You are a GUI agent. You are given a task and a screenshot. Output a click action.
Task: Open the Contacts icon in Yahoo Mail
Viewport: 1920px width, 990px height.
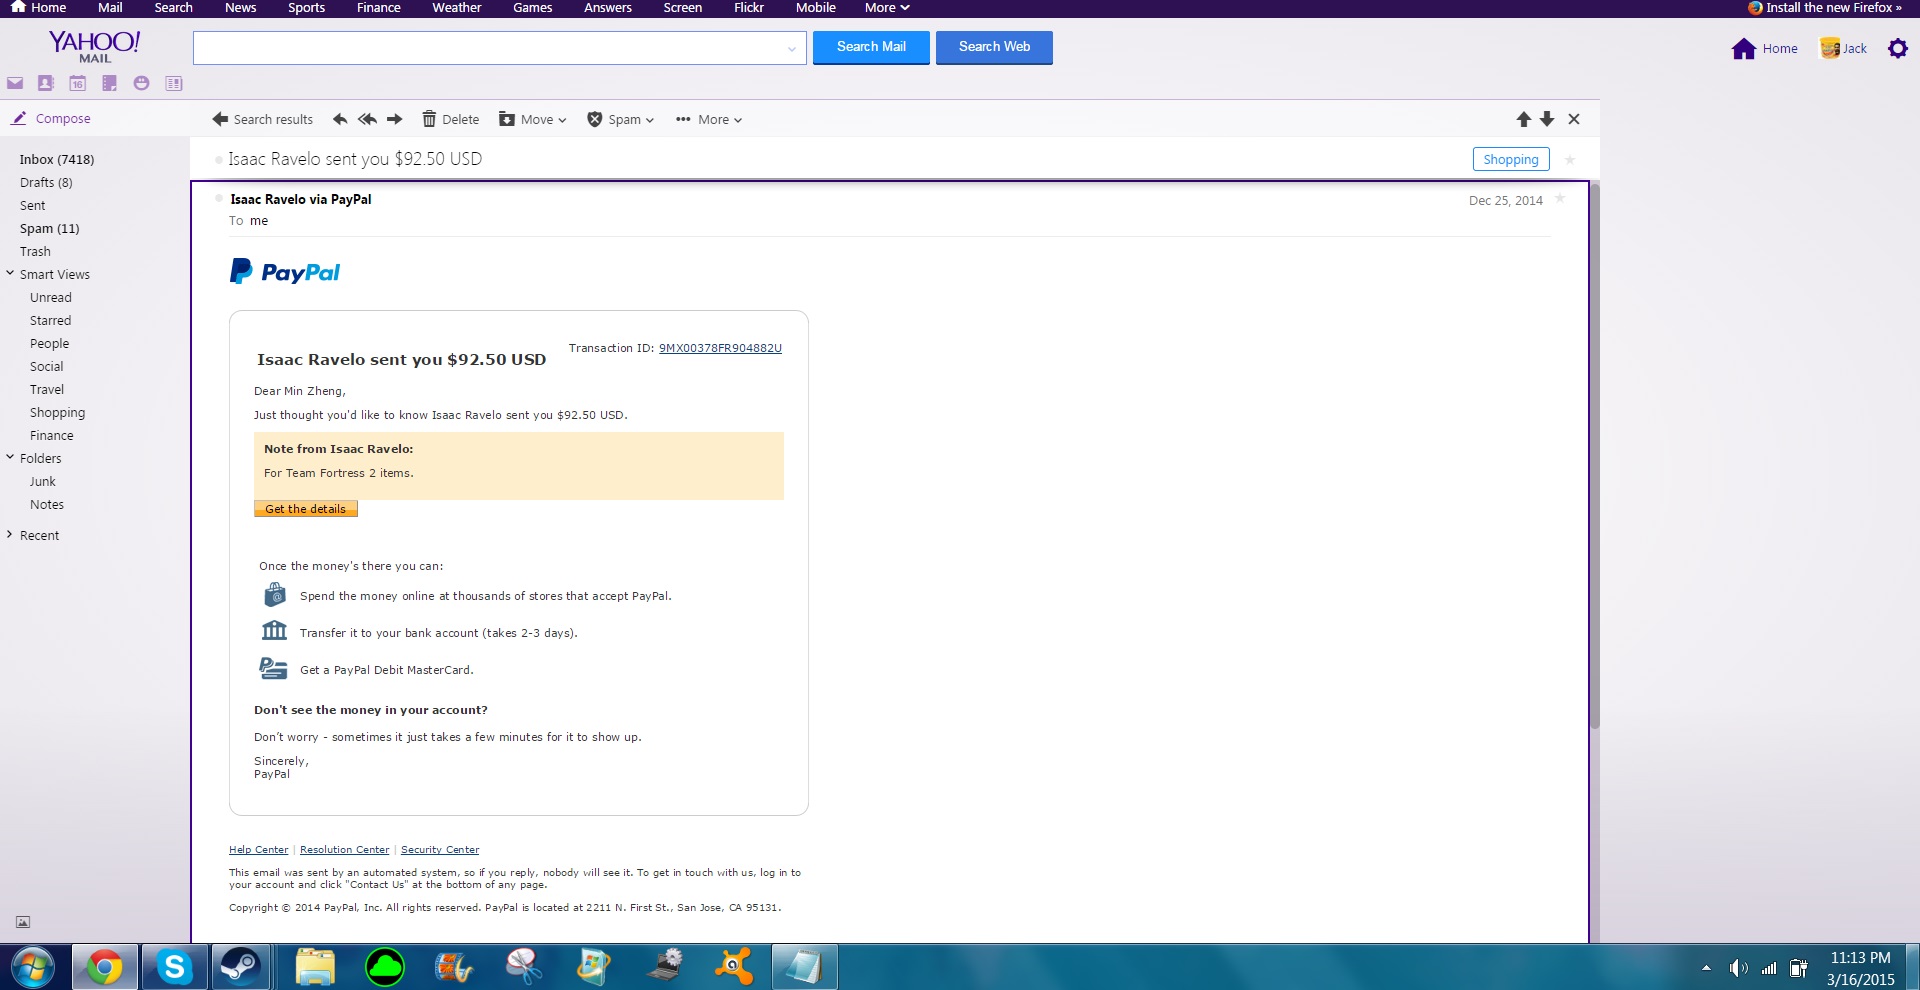(x=45, y=83)
